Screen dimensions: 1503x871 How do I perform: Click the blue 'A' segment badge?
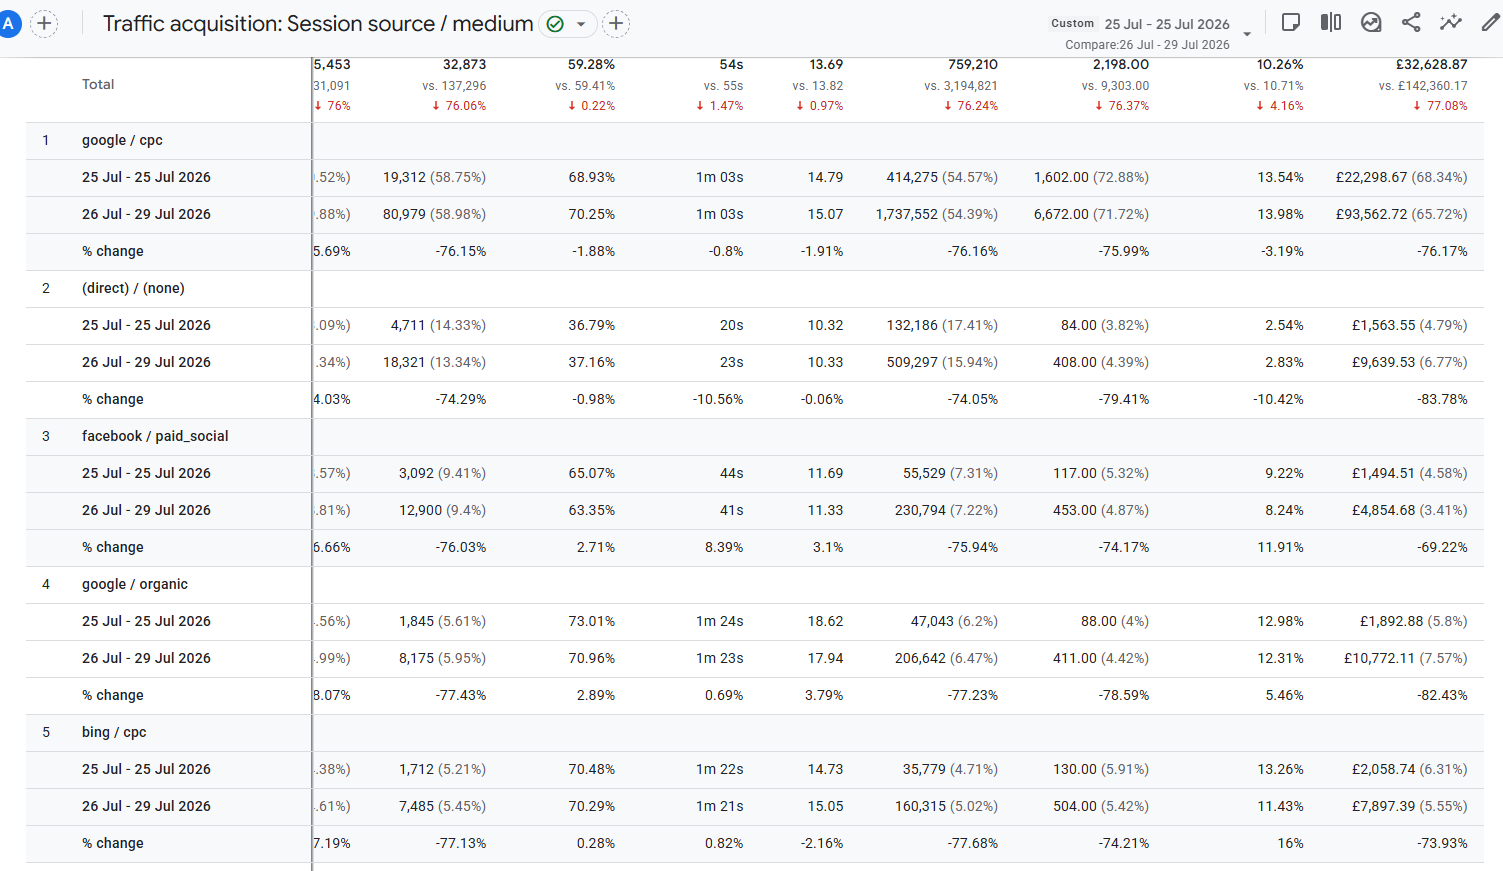pyautogui.click(x=8, y=23)
